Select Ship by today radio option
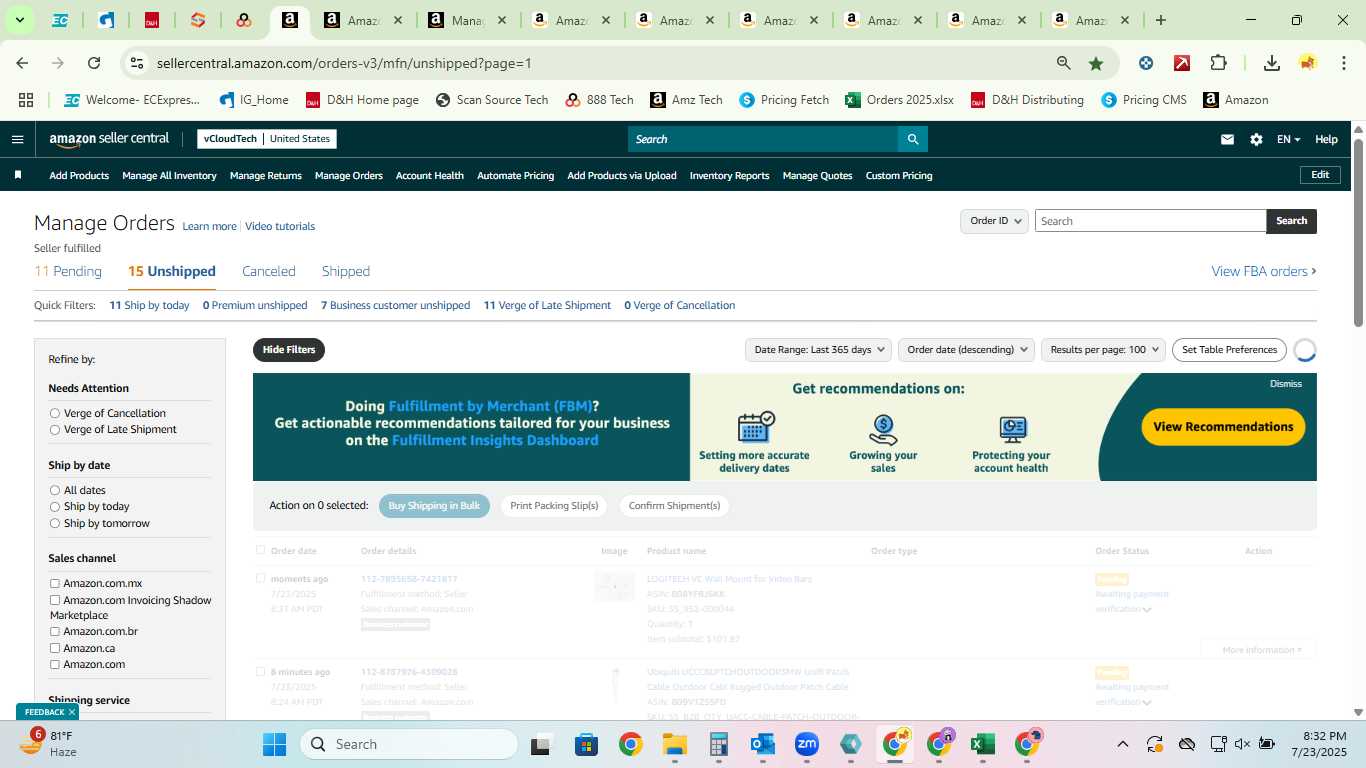The width and height of the screenshot is (1366, 768). (x=55, y=507)
